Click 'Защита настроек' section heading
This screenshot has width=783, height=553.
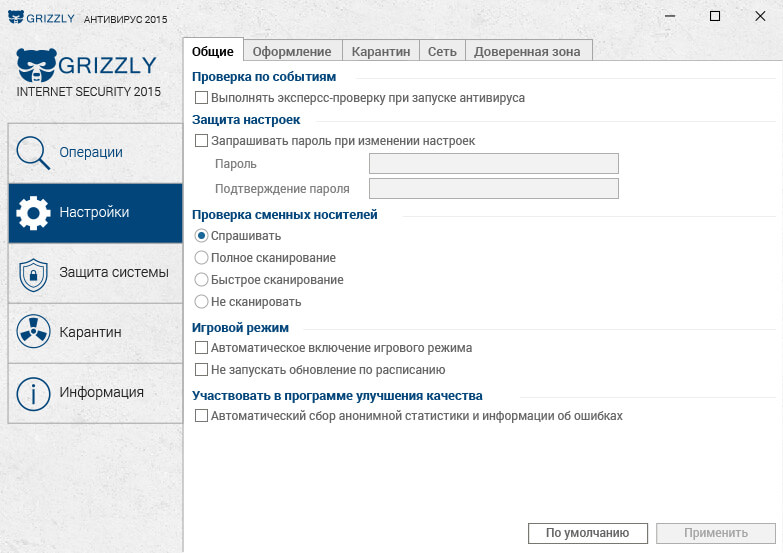pyautogui.click(x=246, y=119)
